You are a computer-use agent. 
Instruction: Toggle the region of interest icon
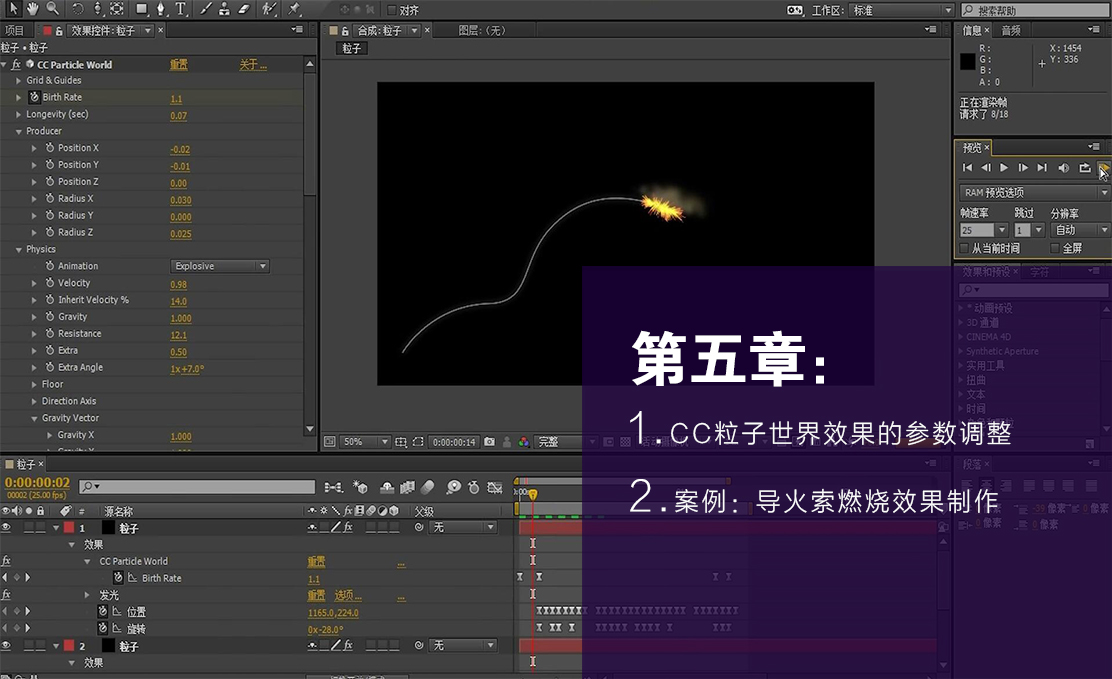click(x=418, y=441)
